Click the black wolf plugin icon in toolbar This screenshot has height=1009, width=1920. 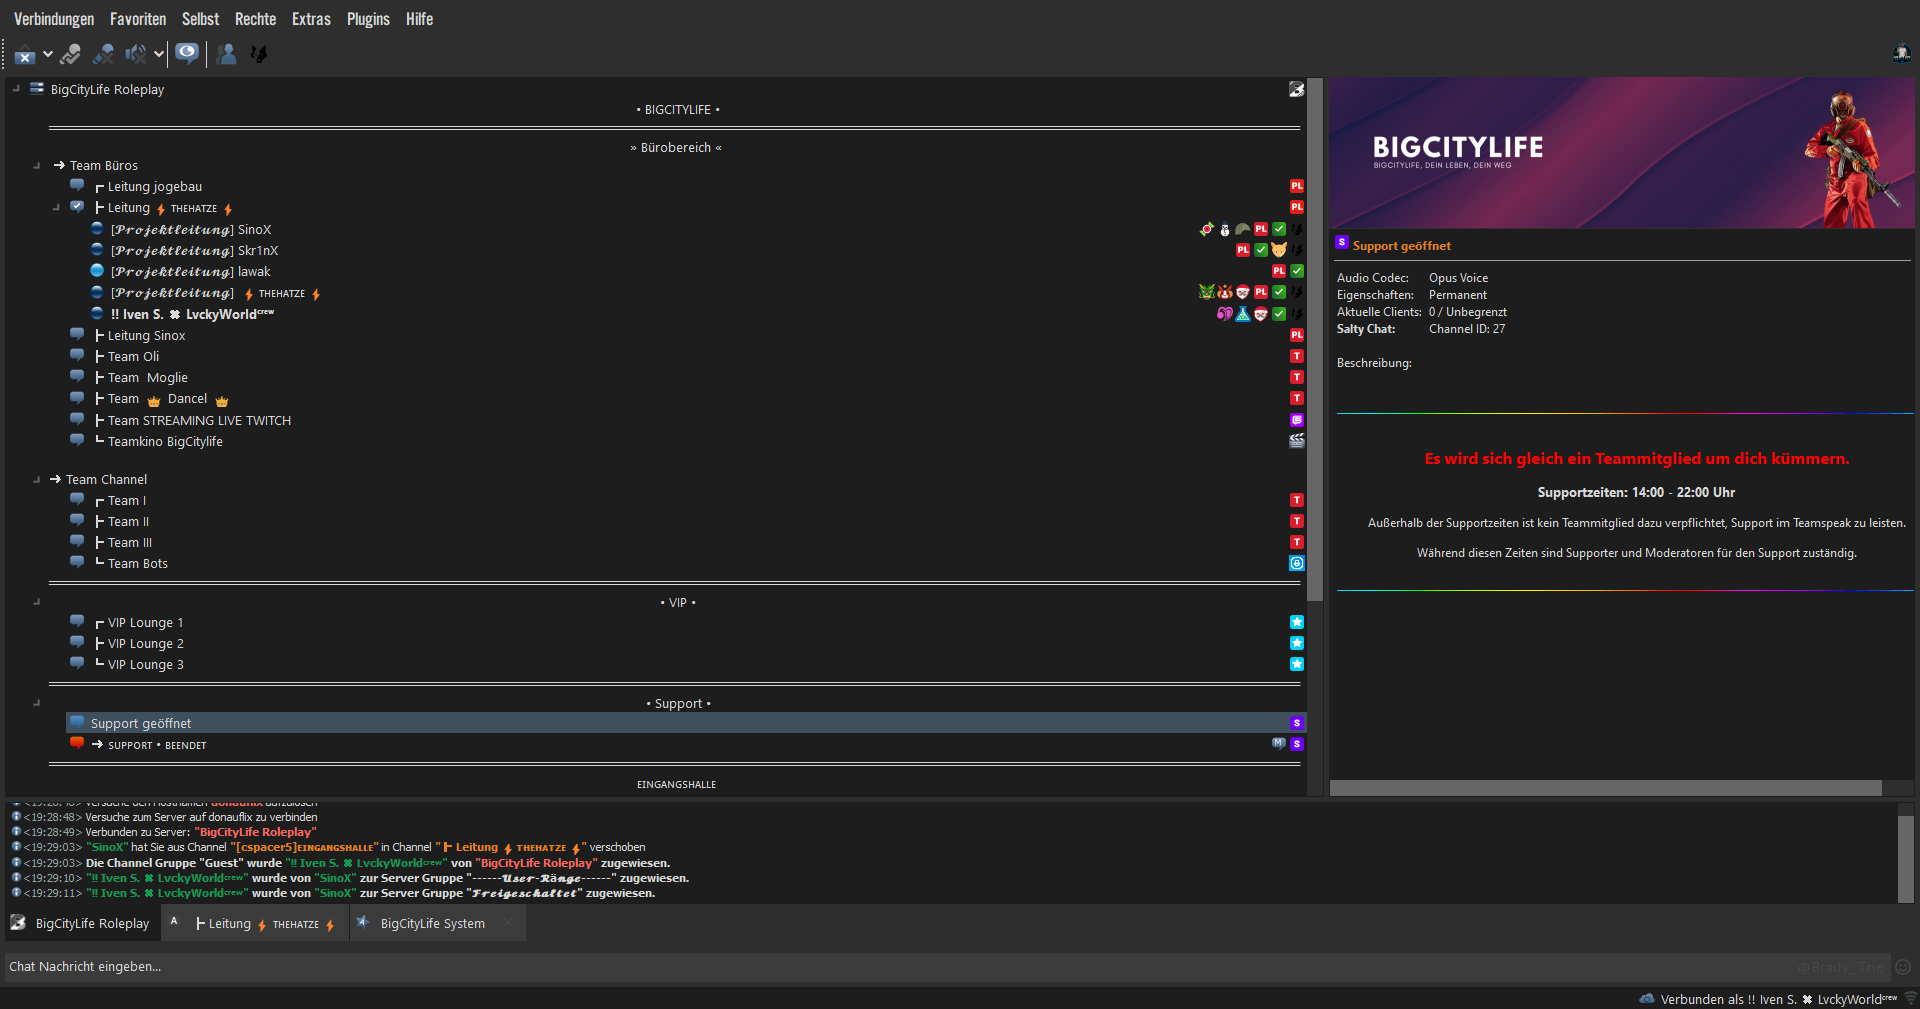coord(259,54)
